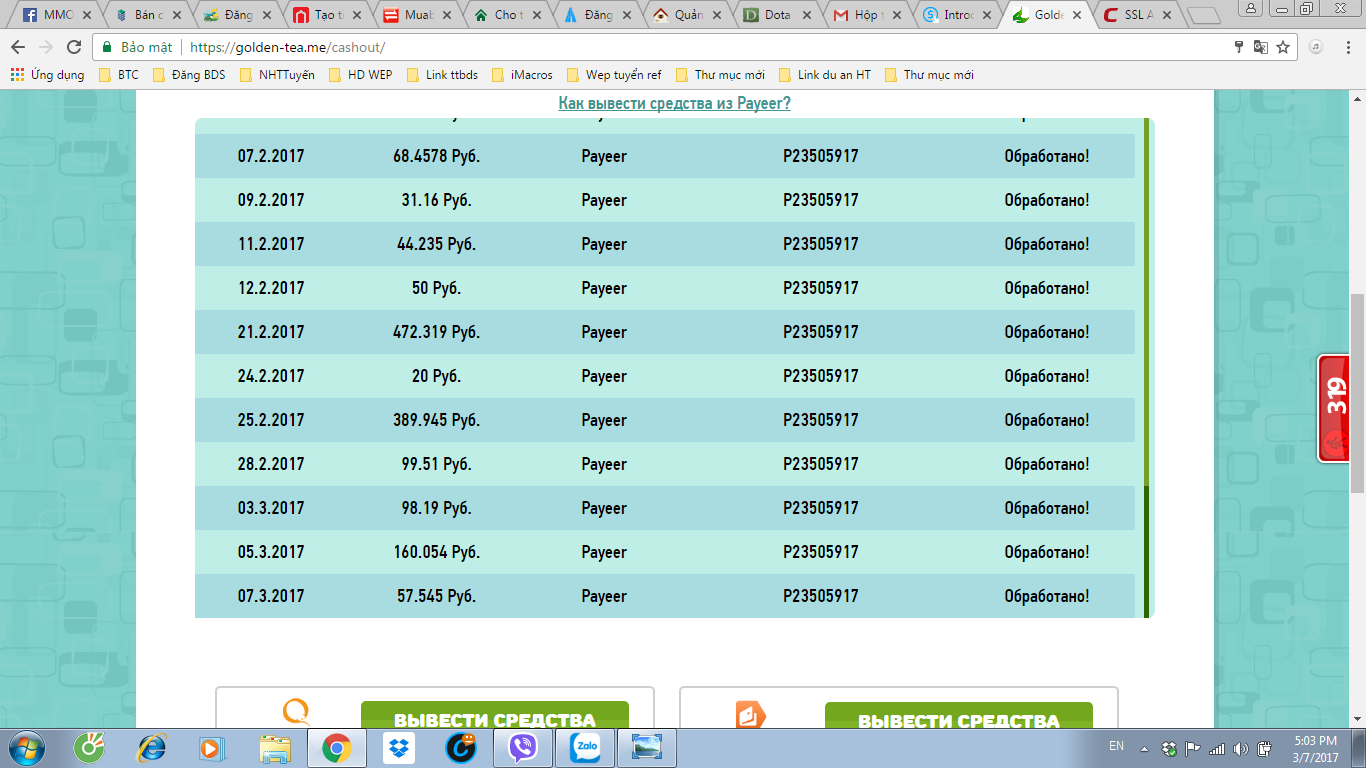Open the green Cốc Cốc browser taskbar icon
The height and width of the screenshot is (768, 1366).
91,748
